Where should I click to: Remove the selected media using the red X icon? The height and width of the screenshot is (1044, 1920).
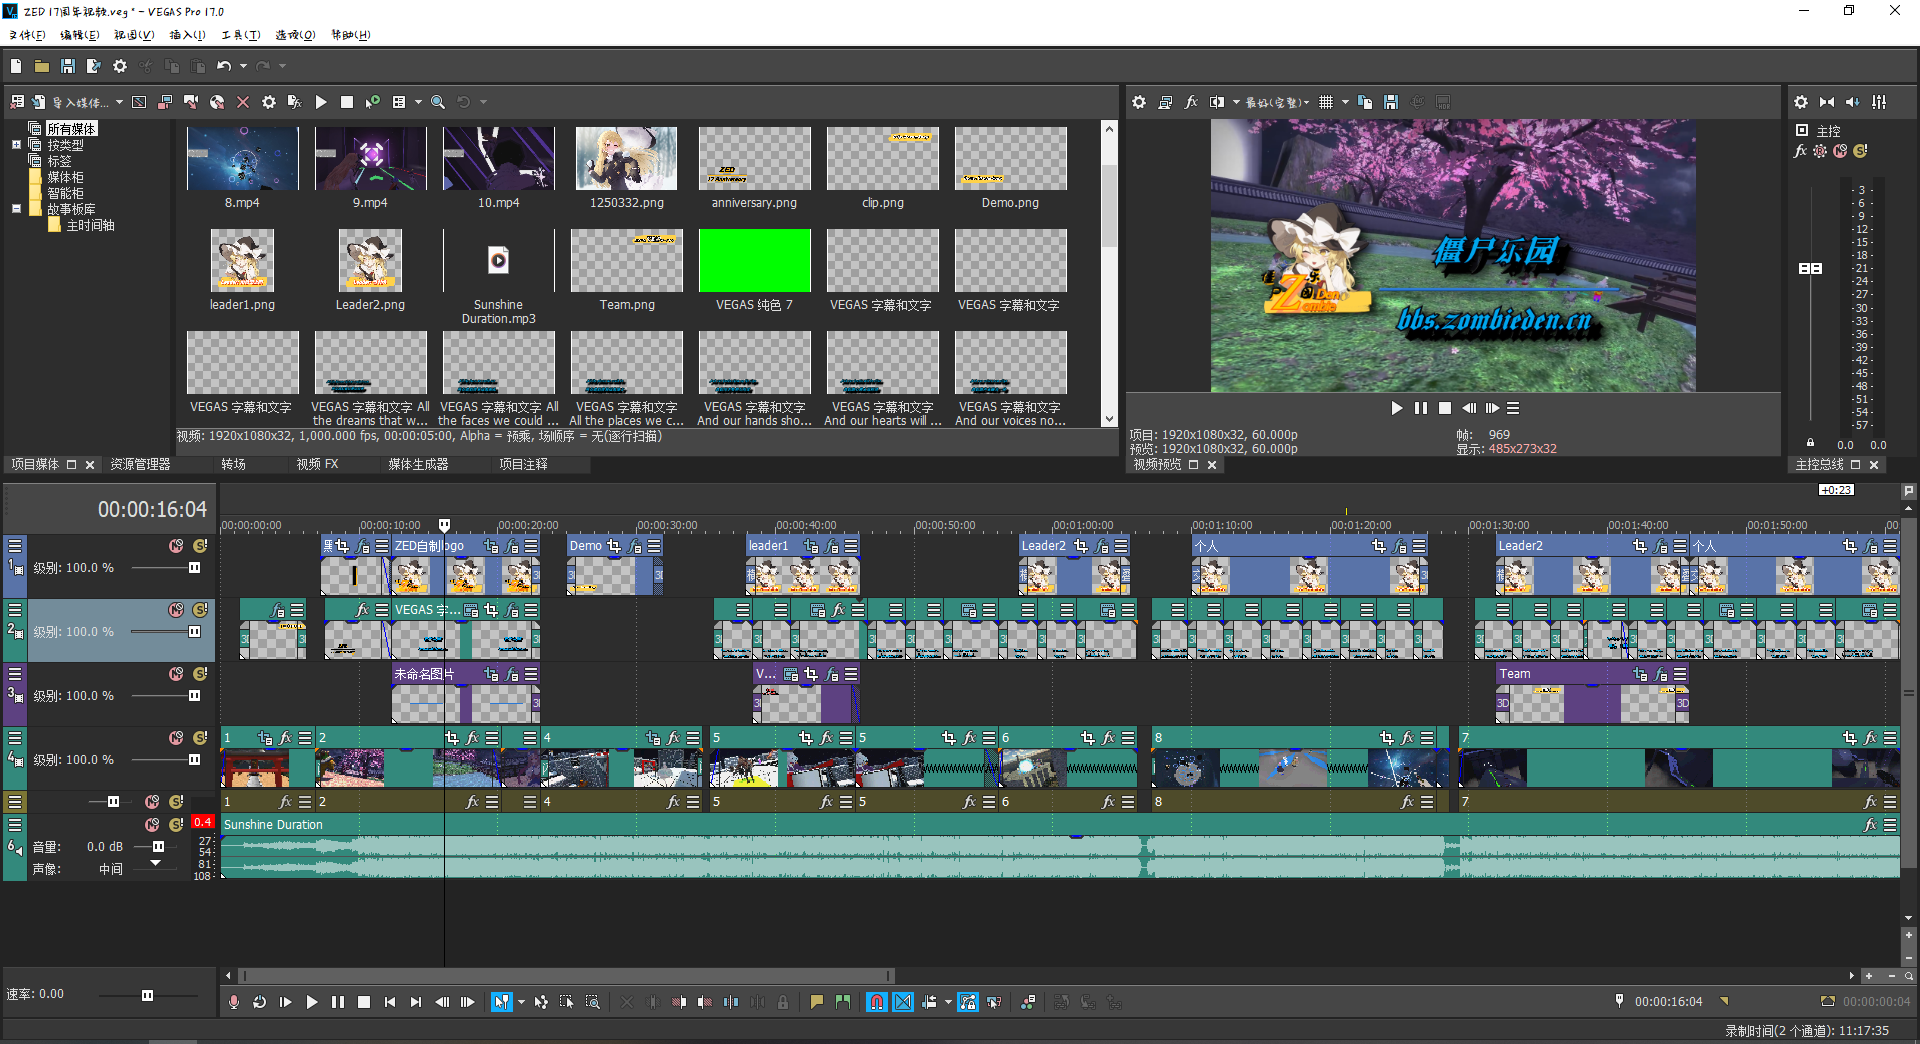pyautogui.click(x=243, y=102)
